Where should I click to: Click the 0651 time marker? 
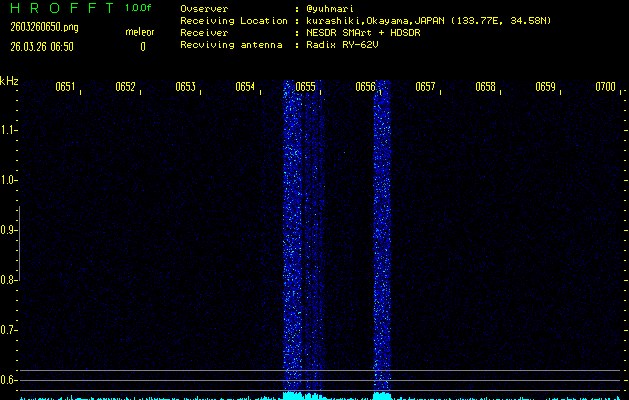pos(65,87)
